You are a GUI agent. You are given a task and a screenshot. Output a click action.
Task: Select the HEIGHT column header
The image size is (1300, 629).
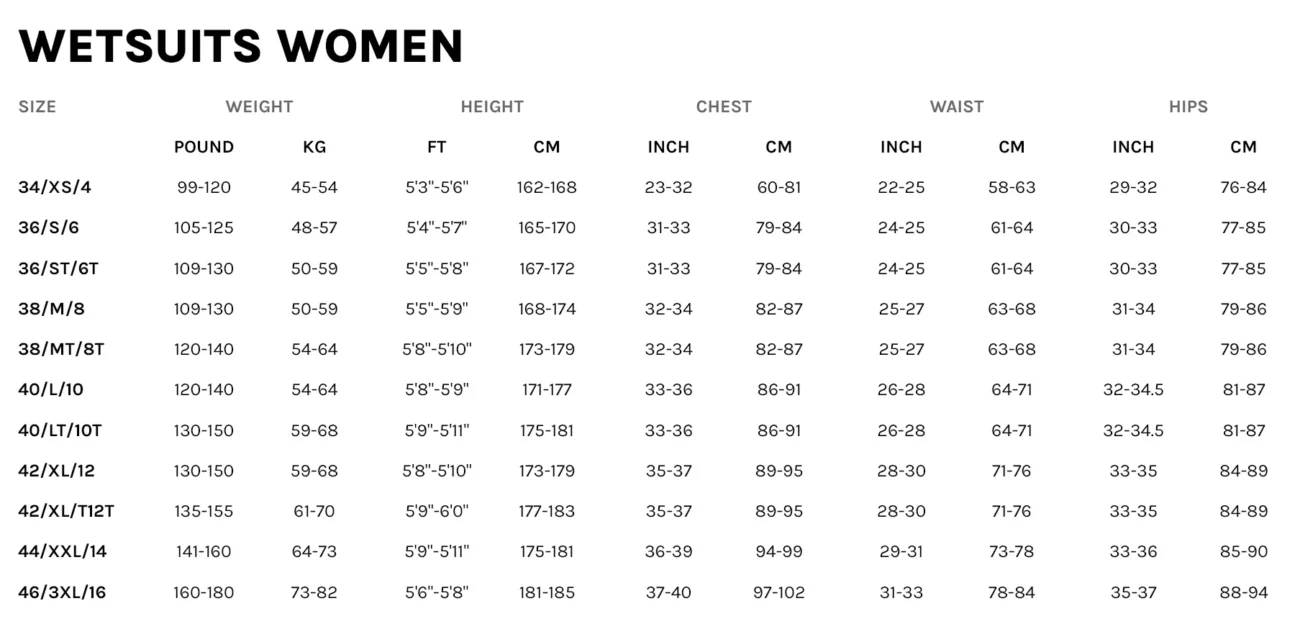[492, 106]
